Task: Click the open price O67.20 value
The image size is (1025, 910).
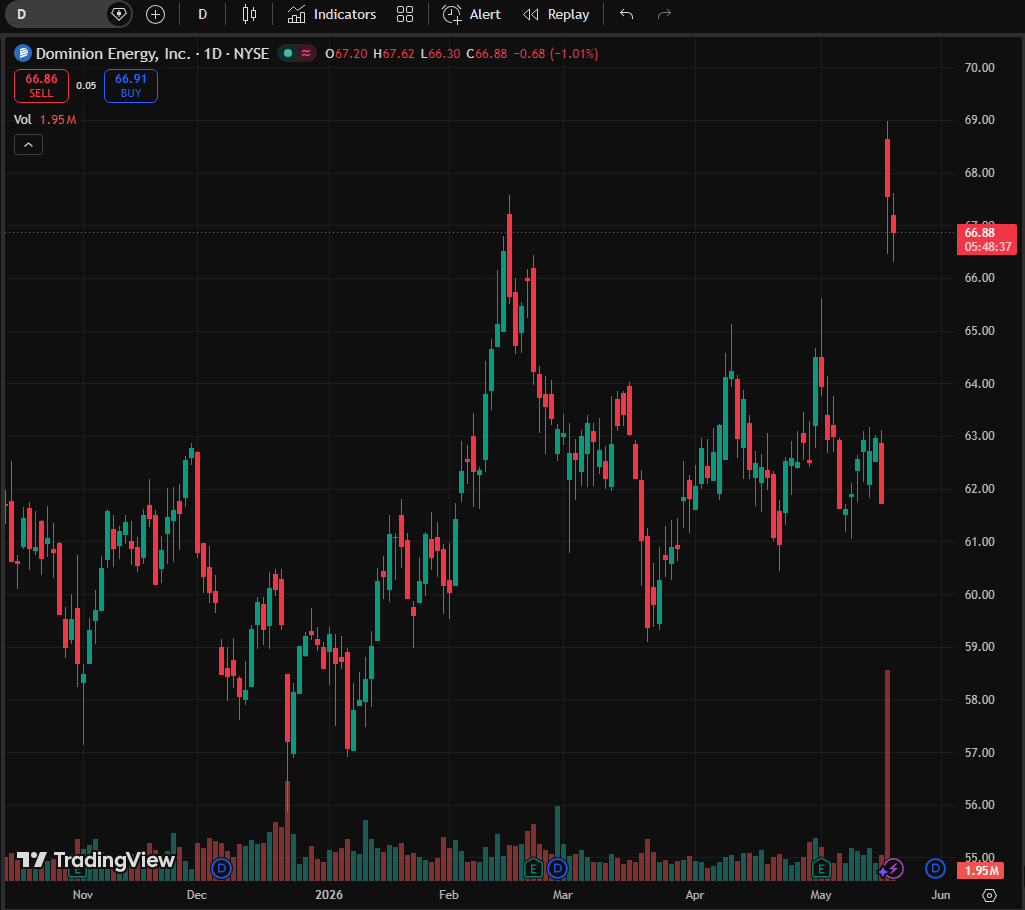Action: click(x=346, y=54)
